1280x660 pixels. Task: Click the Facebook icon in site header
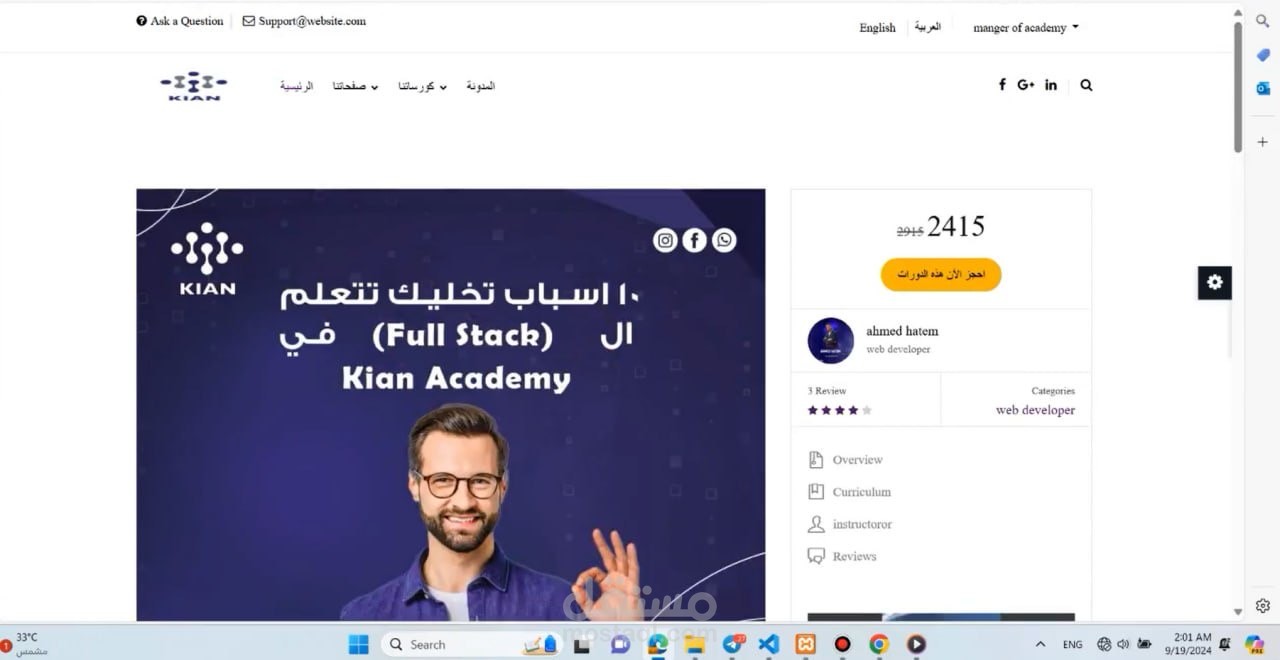1002,85
